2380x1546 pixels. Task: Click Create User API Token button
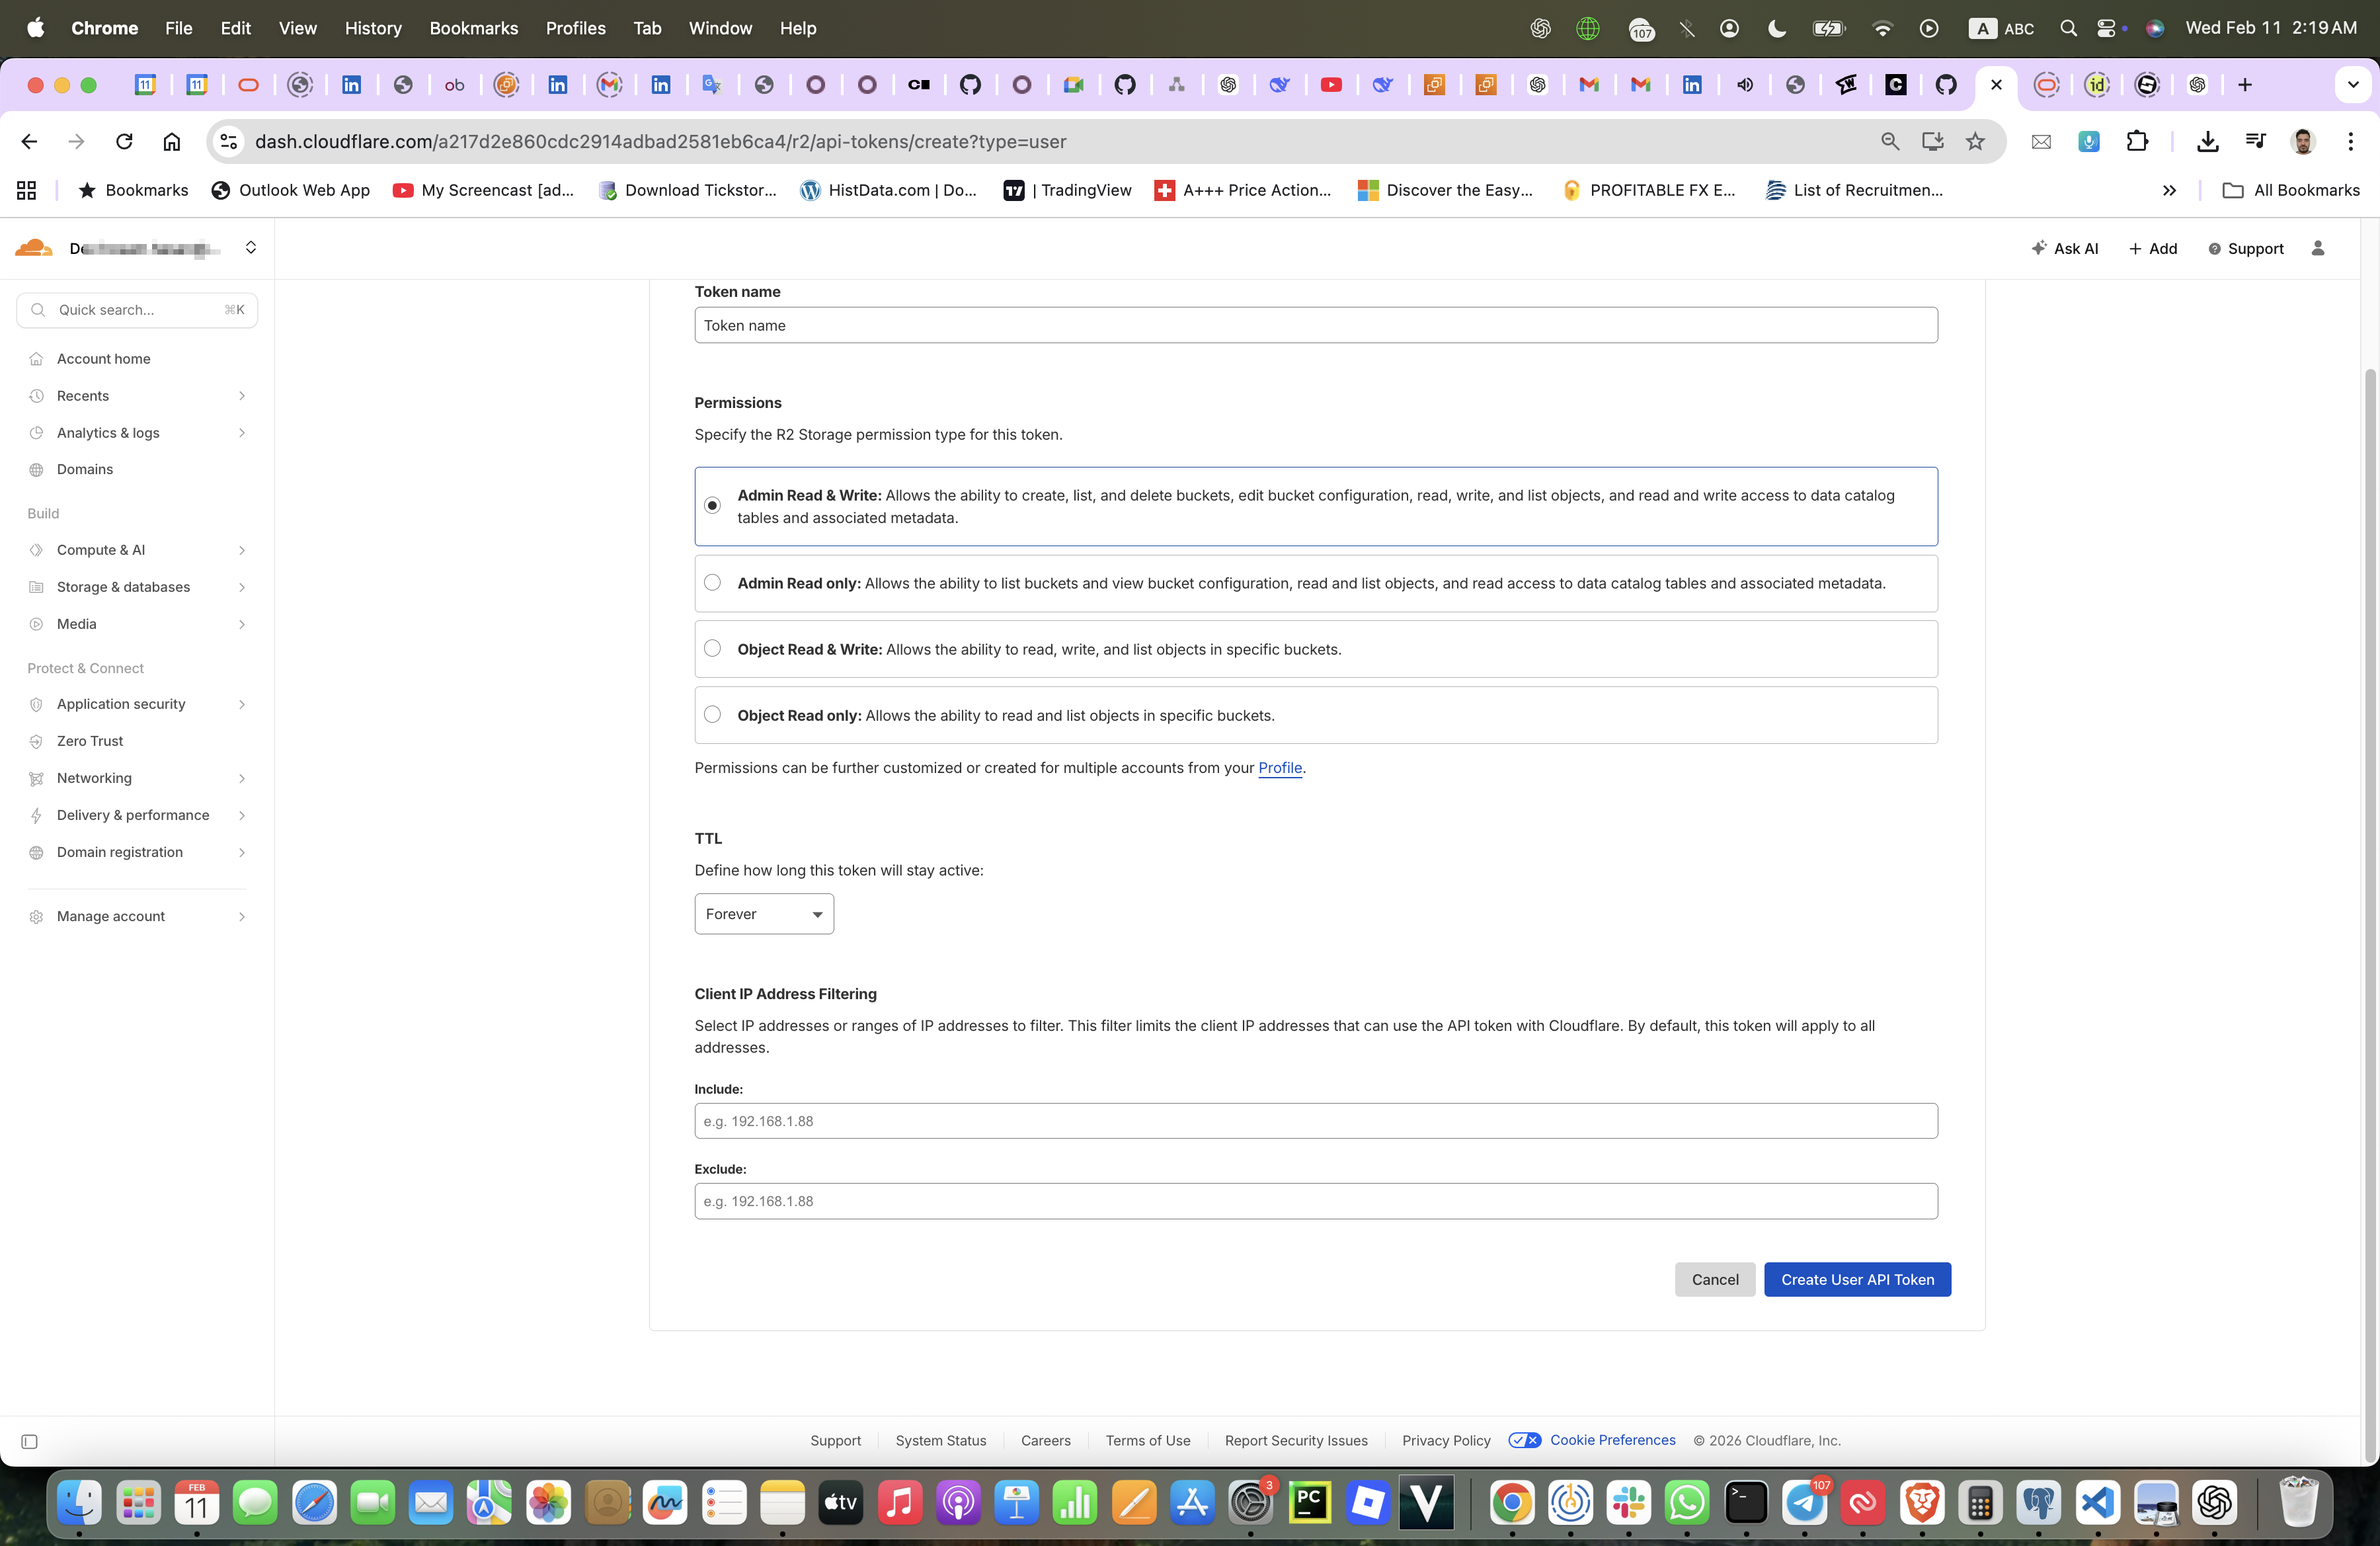pyautogui.click(x=1857, y=1280)
